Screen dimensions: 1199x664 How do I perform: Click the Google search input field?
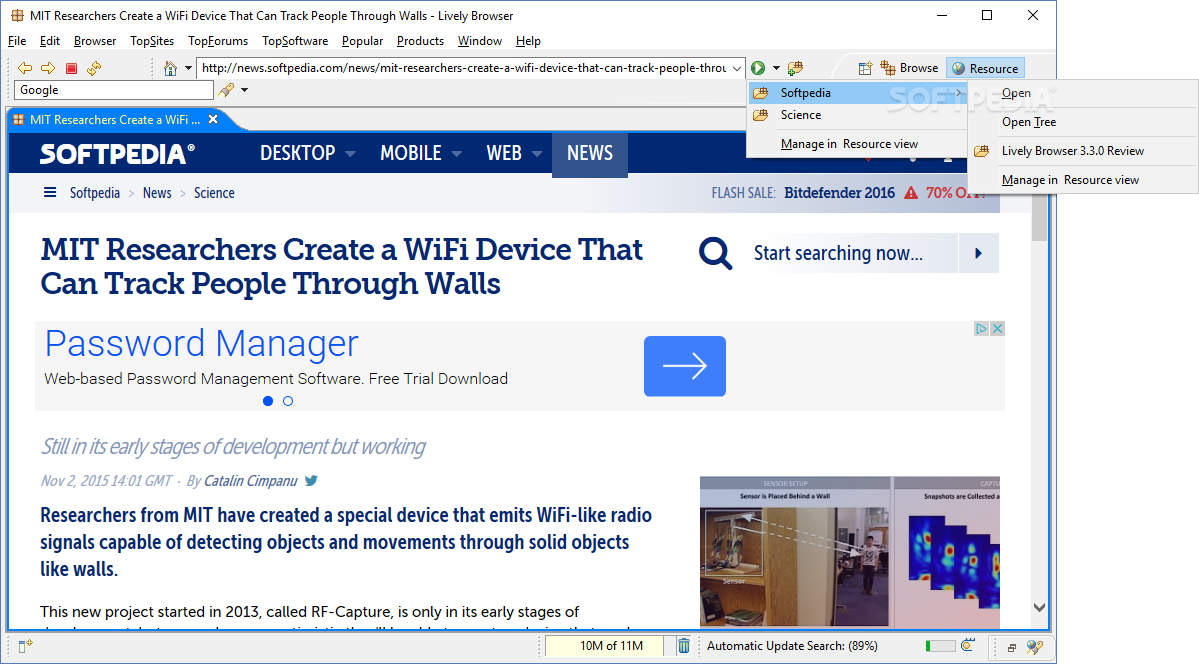(x=113, y=90)
